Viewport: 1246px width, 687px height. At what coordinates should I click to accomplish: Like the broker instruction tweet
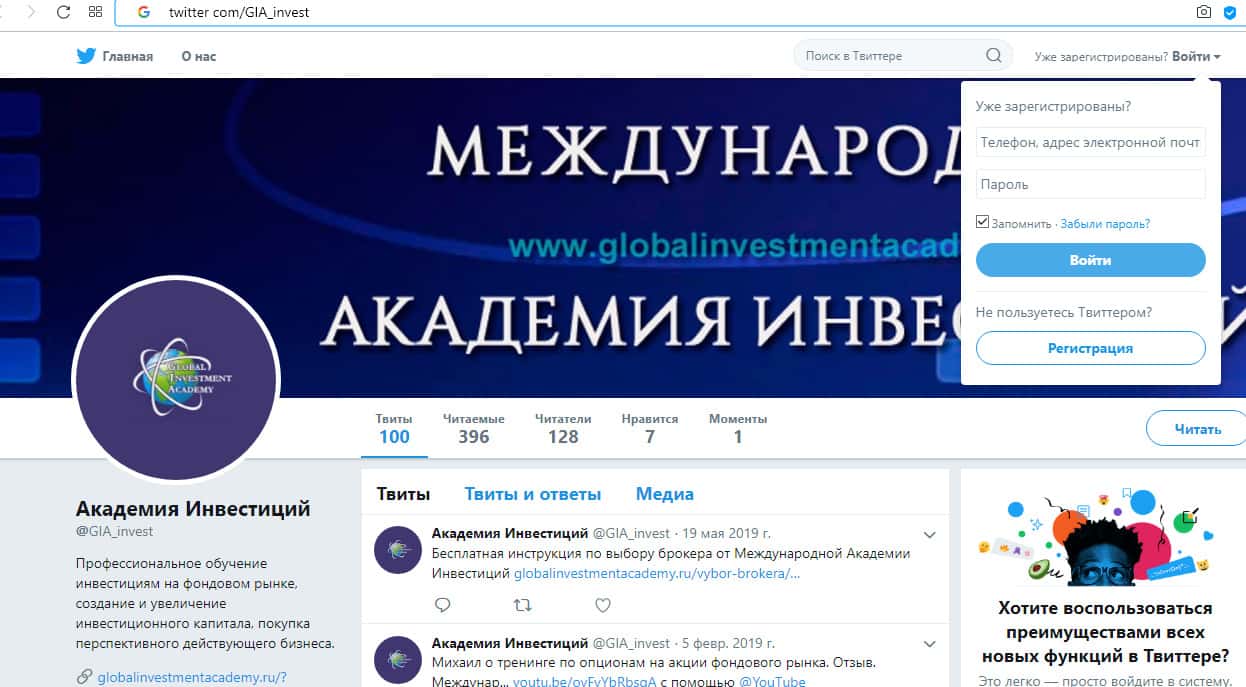[603, 605]
